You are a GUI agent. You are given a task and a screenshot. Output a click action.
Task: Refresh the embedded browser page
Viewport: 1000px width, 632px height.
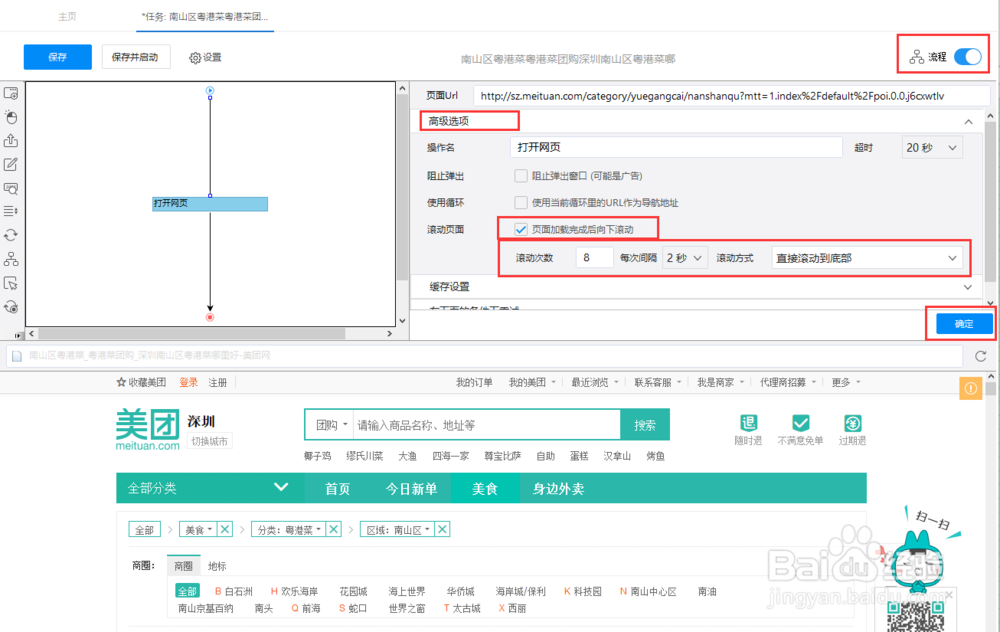981,356
